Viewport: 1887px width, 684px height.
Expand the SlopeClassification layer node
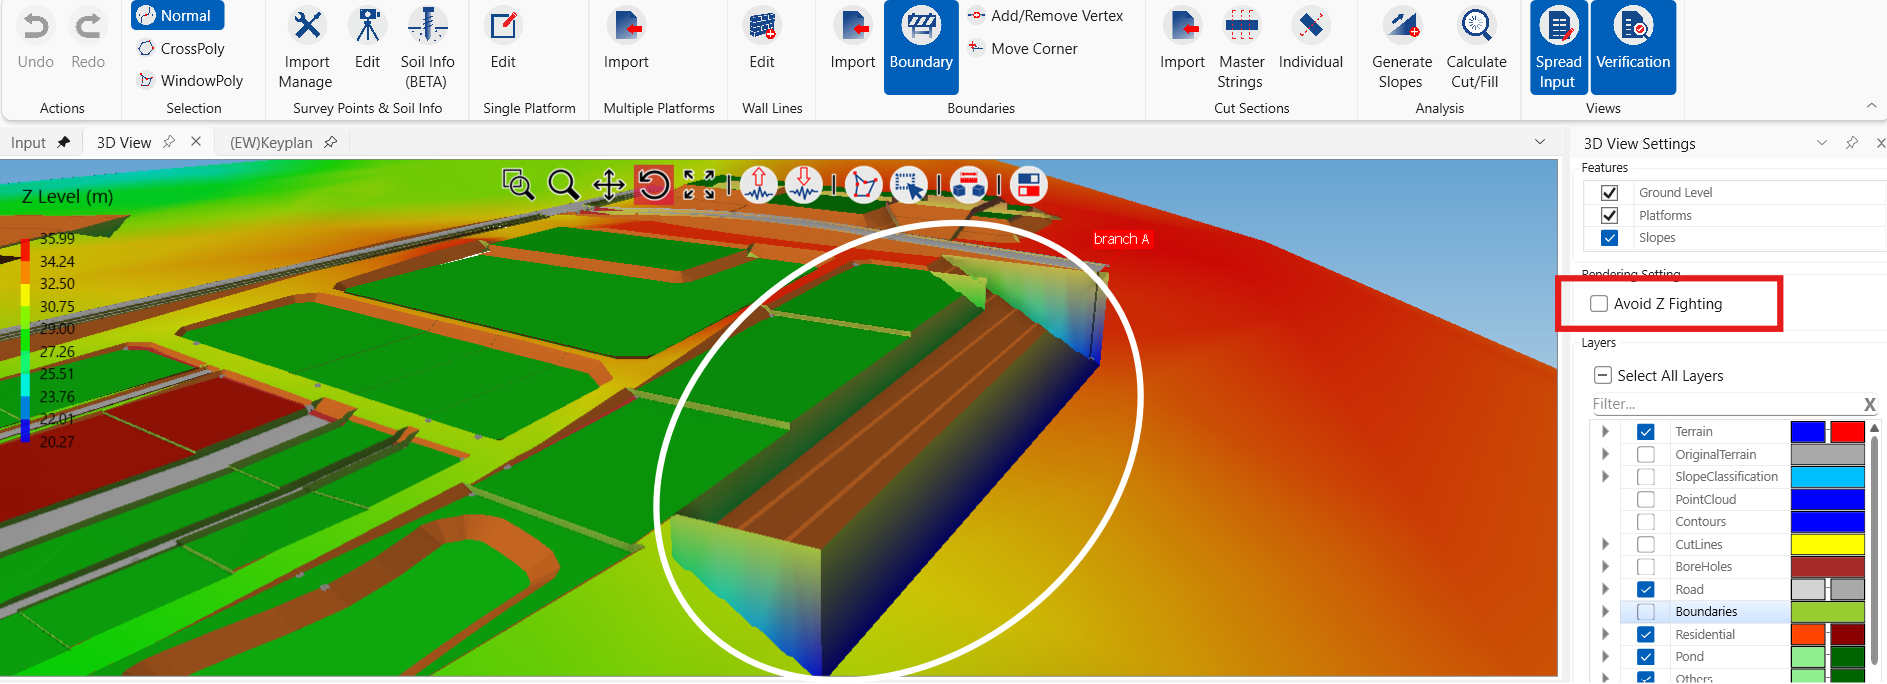pos(1605,477)
